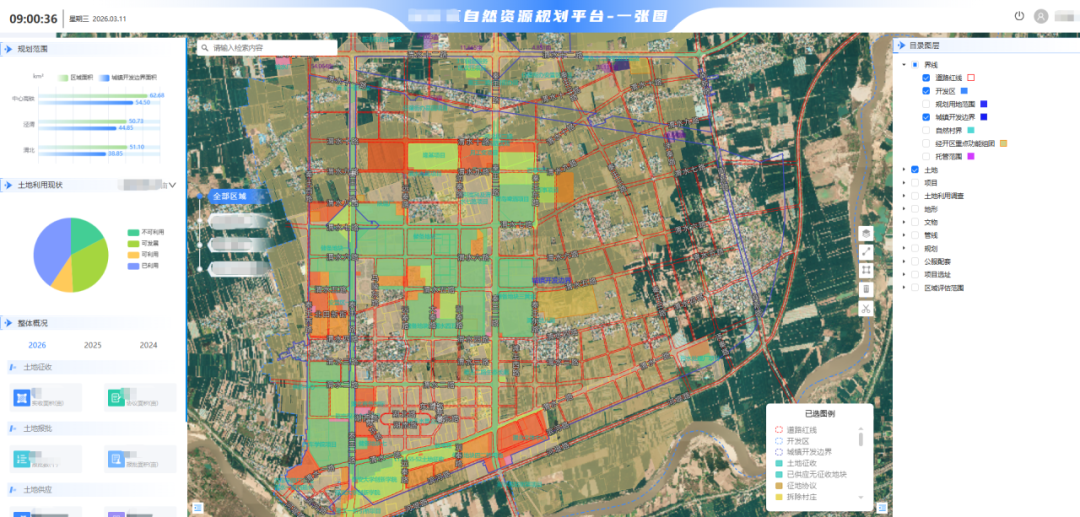Screen dimensions: 1080x517
Task: Switch to the 2024 year tab
Action: (148, 345)
